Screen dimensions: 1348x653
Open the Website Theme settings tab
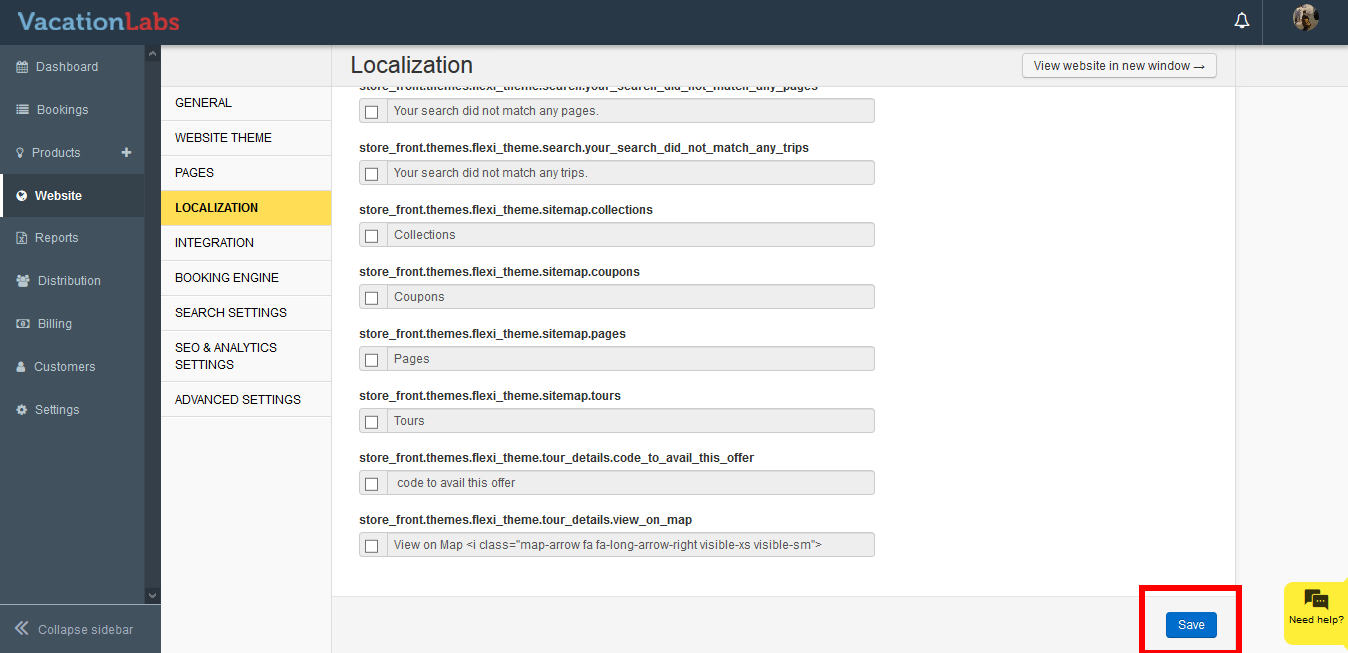(223, 138)
